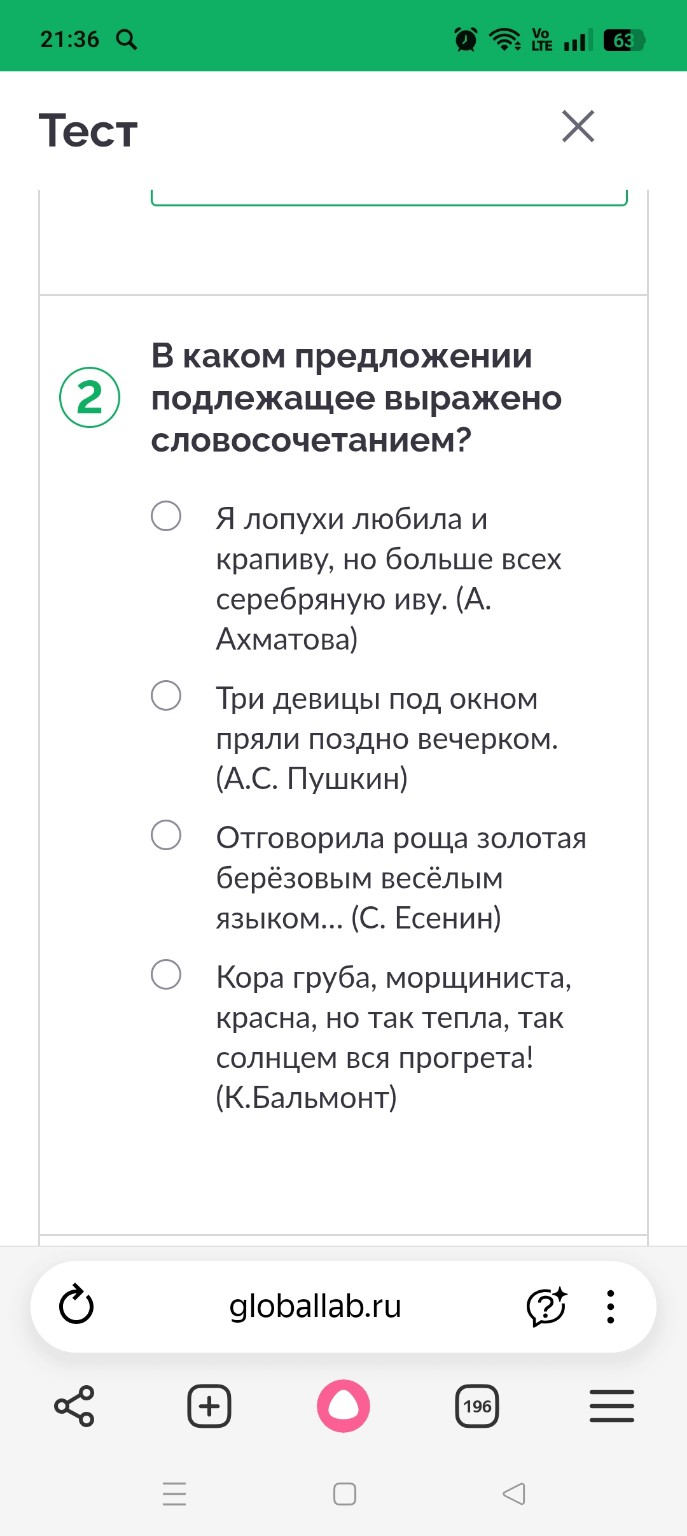The height and width of the screenshot is (1536, 687).
Task: Open the three-dot browser menu
Action: (x=610, y=1306)
